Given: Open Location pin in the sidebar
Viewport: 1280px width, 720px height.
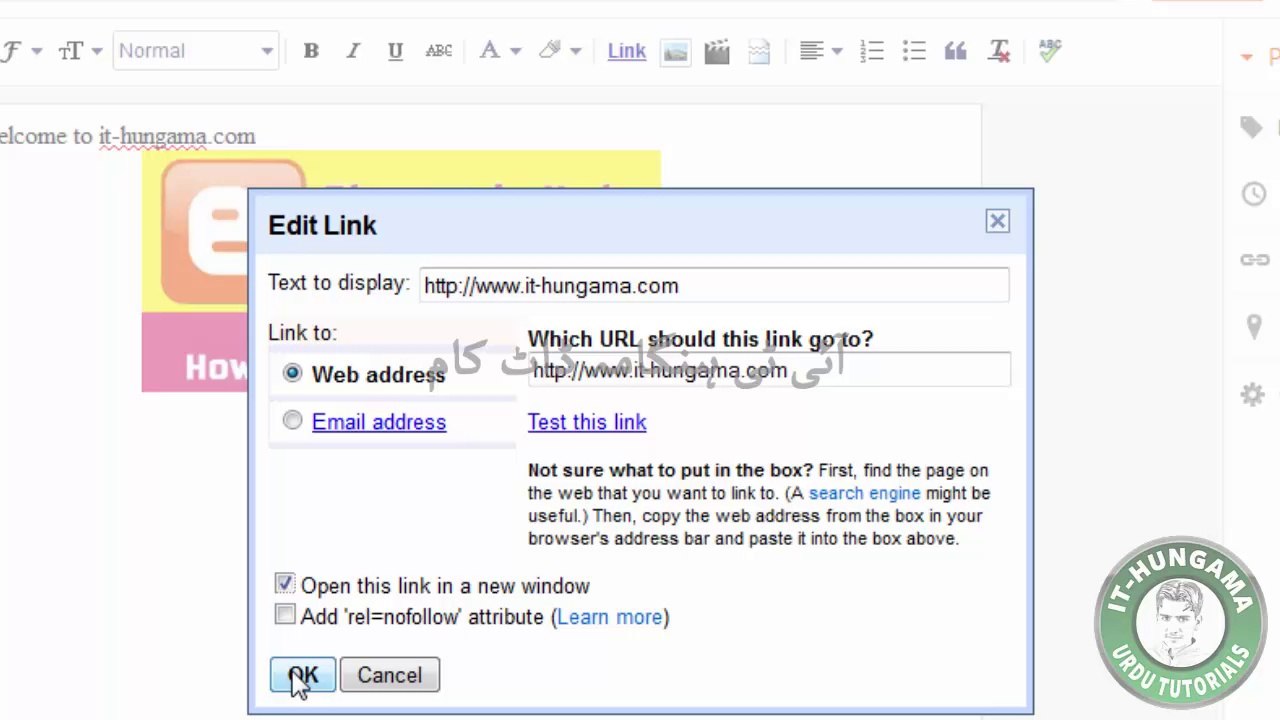Looking at the screenshot, I should pyautogui.click(x=1254, y=327).
